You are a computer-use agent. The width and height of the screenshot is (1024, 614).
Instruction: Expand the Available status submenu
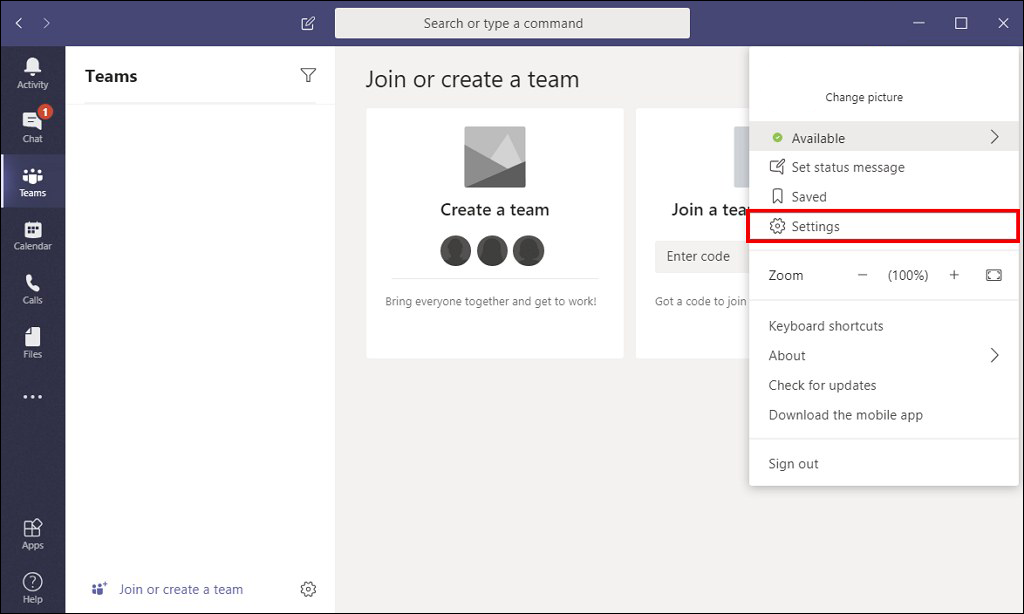point(883,137)
